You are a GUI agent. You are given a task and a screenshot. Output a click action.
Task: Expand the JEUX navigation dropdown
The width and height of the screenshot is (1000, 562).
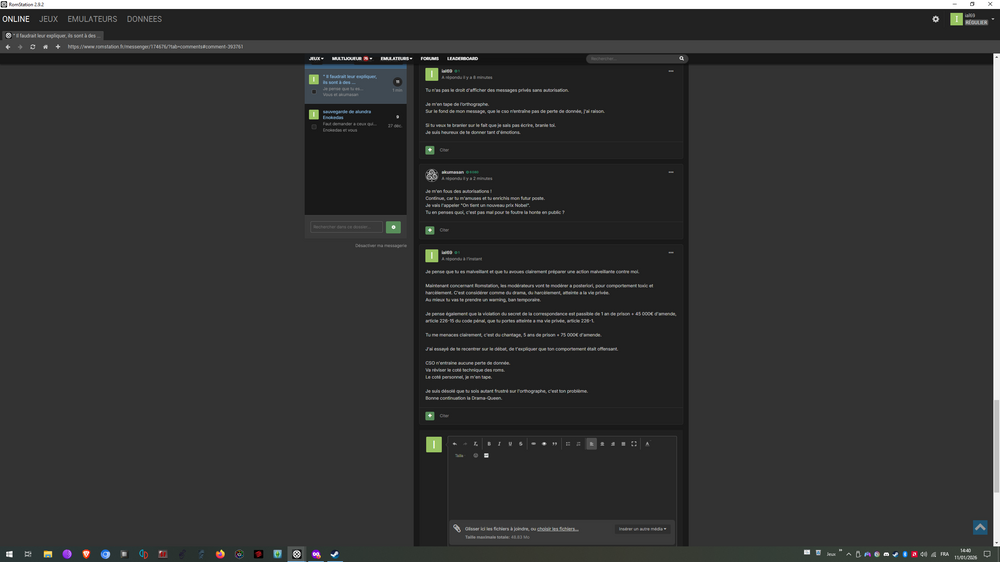[316, 59]
